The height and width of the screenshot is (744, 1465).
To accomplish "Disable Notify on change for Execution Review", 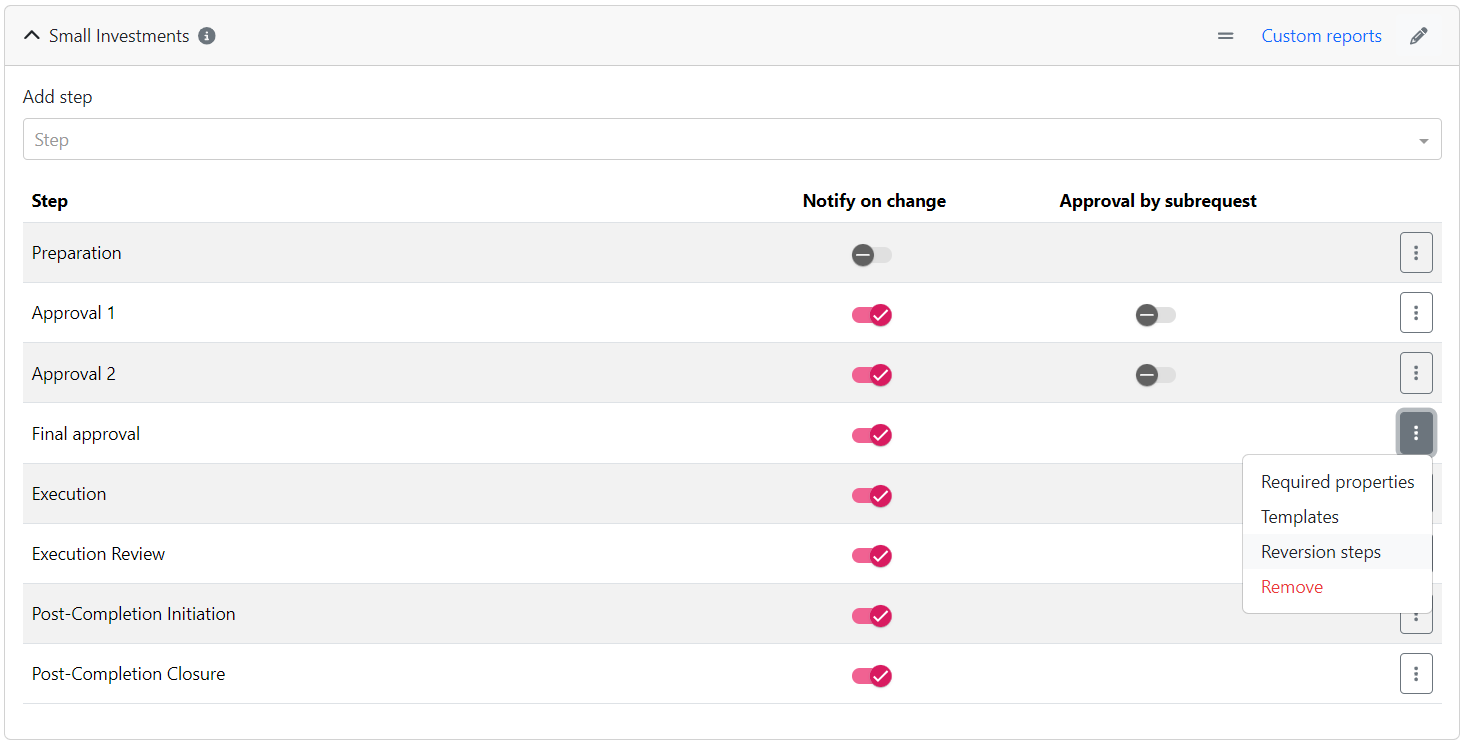I will pos(872,555).
